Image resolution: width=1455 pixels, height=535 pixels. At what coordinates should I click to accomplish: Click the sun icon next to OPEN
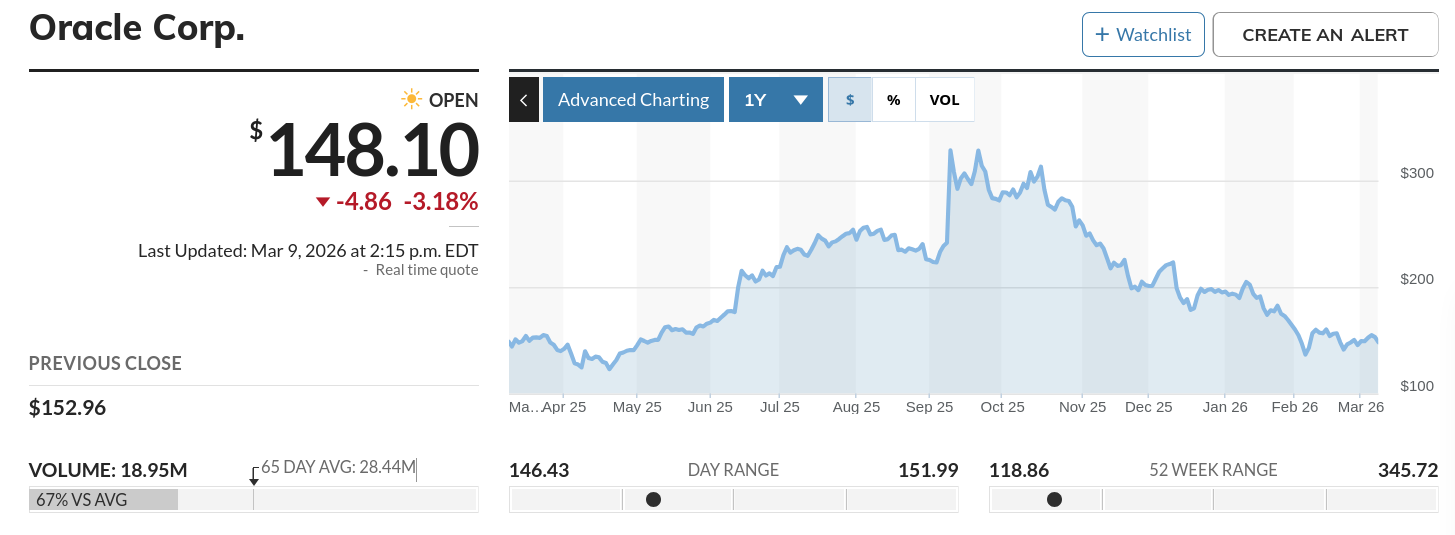pyautogui.click(x=411, y=99)
